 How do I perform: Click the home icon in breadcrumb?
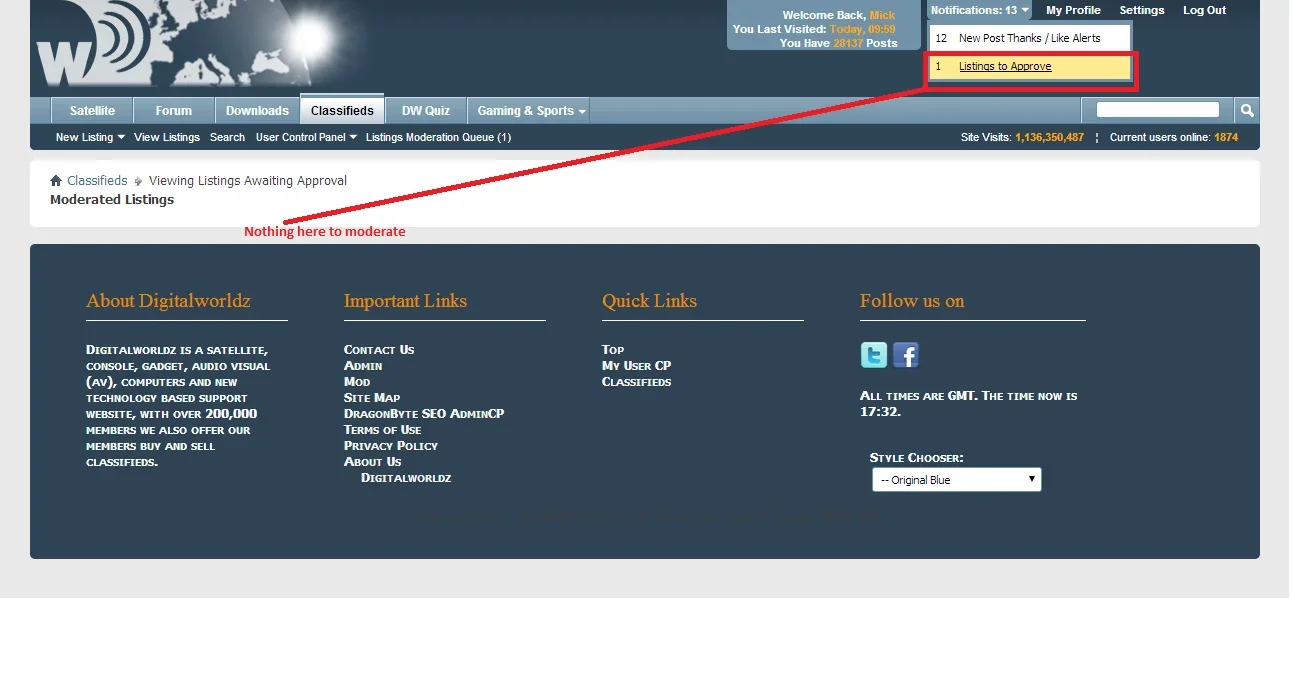tap(56, 181)
